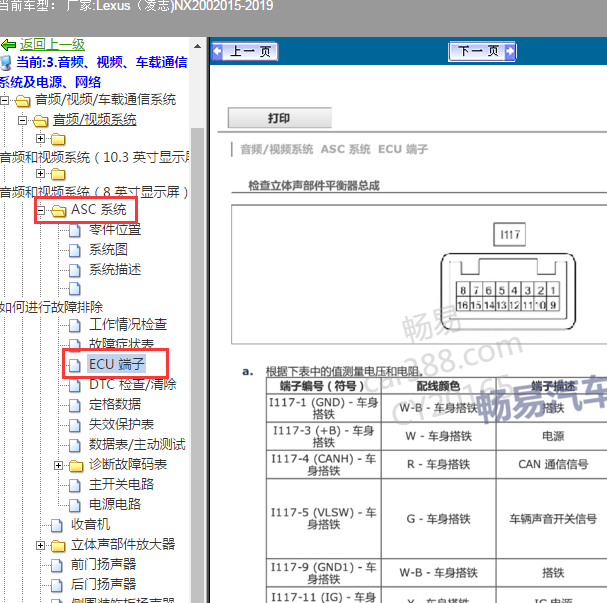607x603 pixels.
Task: Open the DTC 检查/清除 page
Action: click(x=132, y=384)
